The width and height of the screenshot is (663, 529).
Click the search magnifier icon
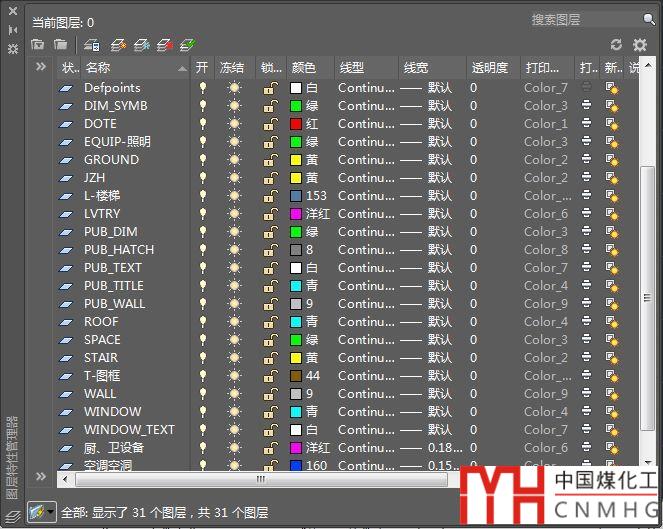tap(649, 19)
